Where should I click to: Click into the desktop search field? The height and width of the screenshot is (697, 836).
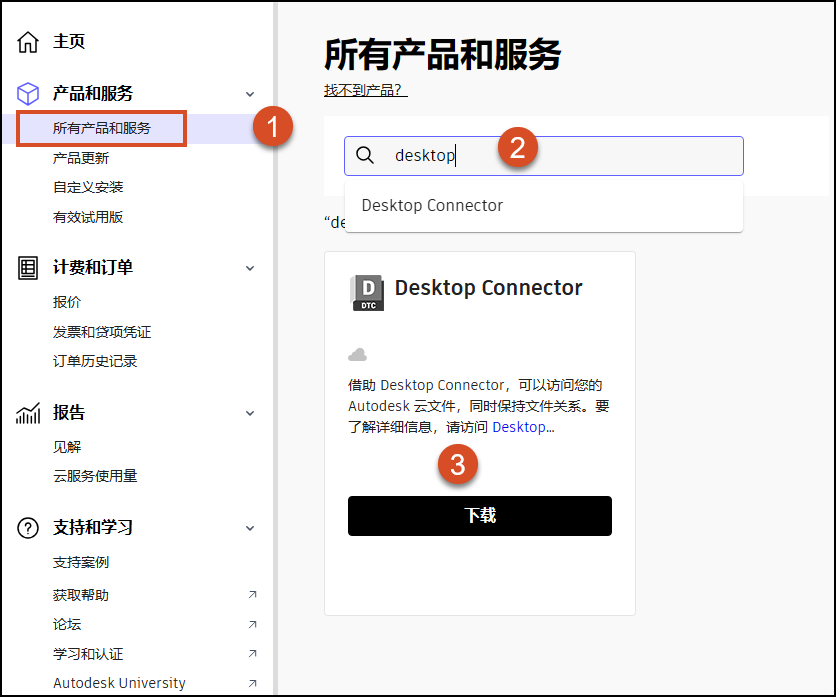click(x=544, y=156)
